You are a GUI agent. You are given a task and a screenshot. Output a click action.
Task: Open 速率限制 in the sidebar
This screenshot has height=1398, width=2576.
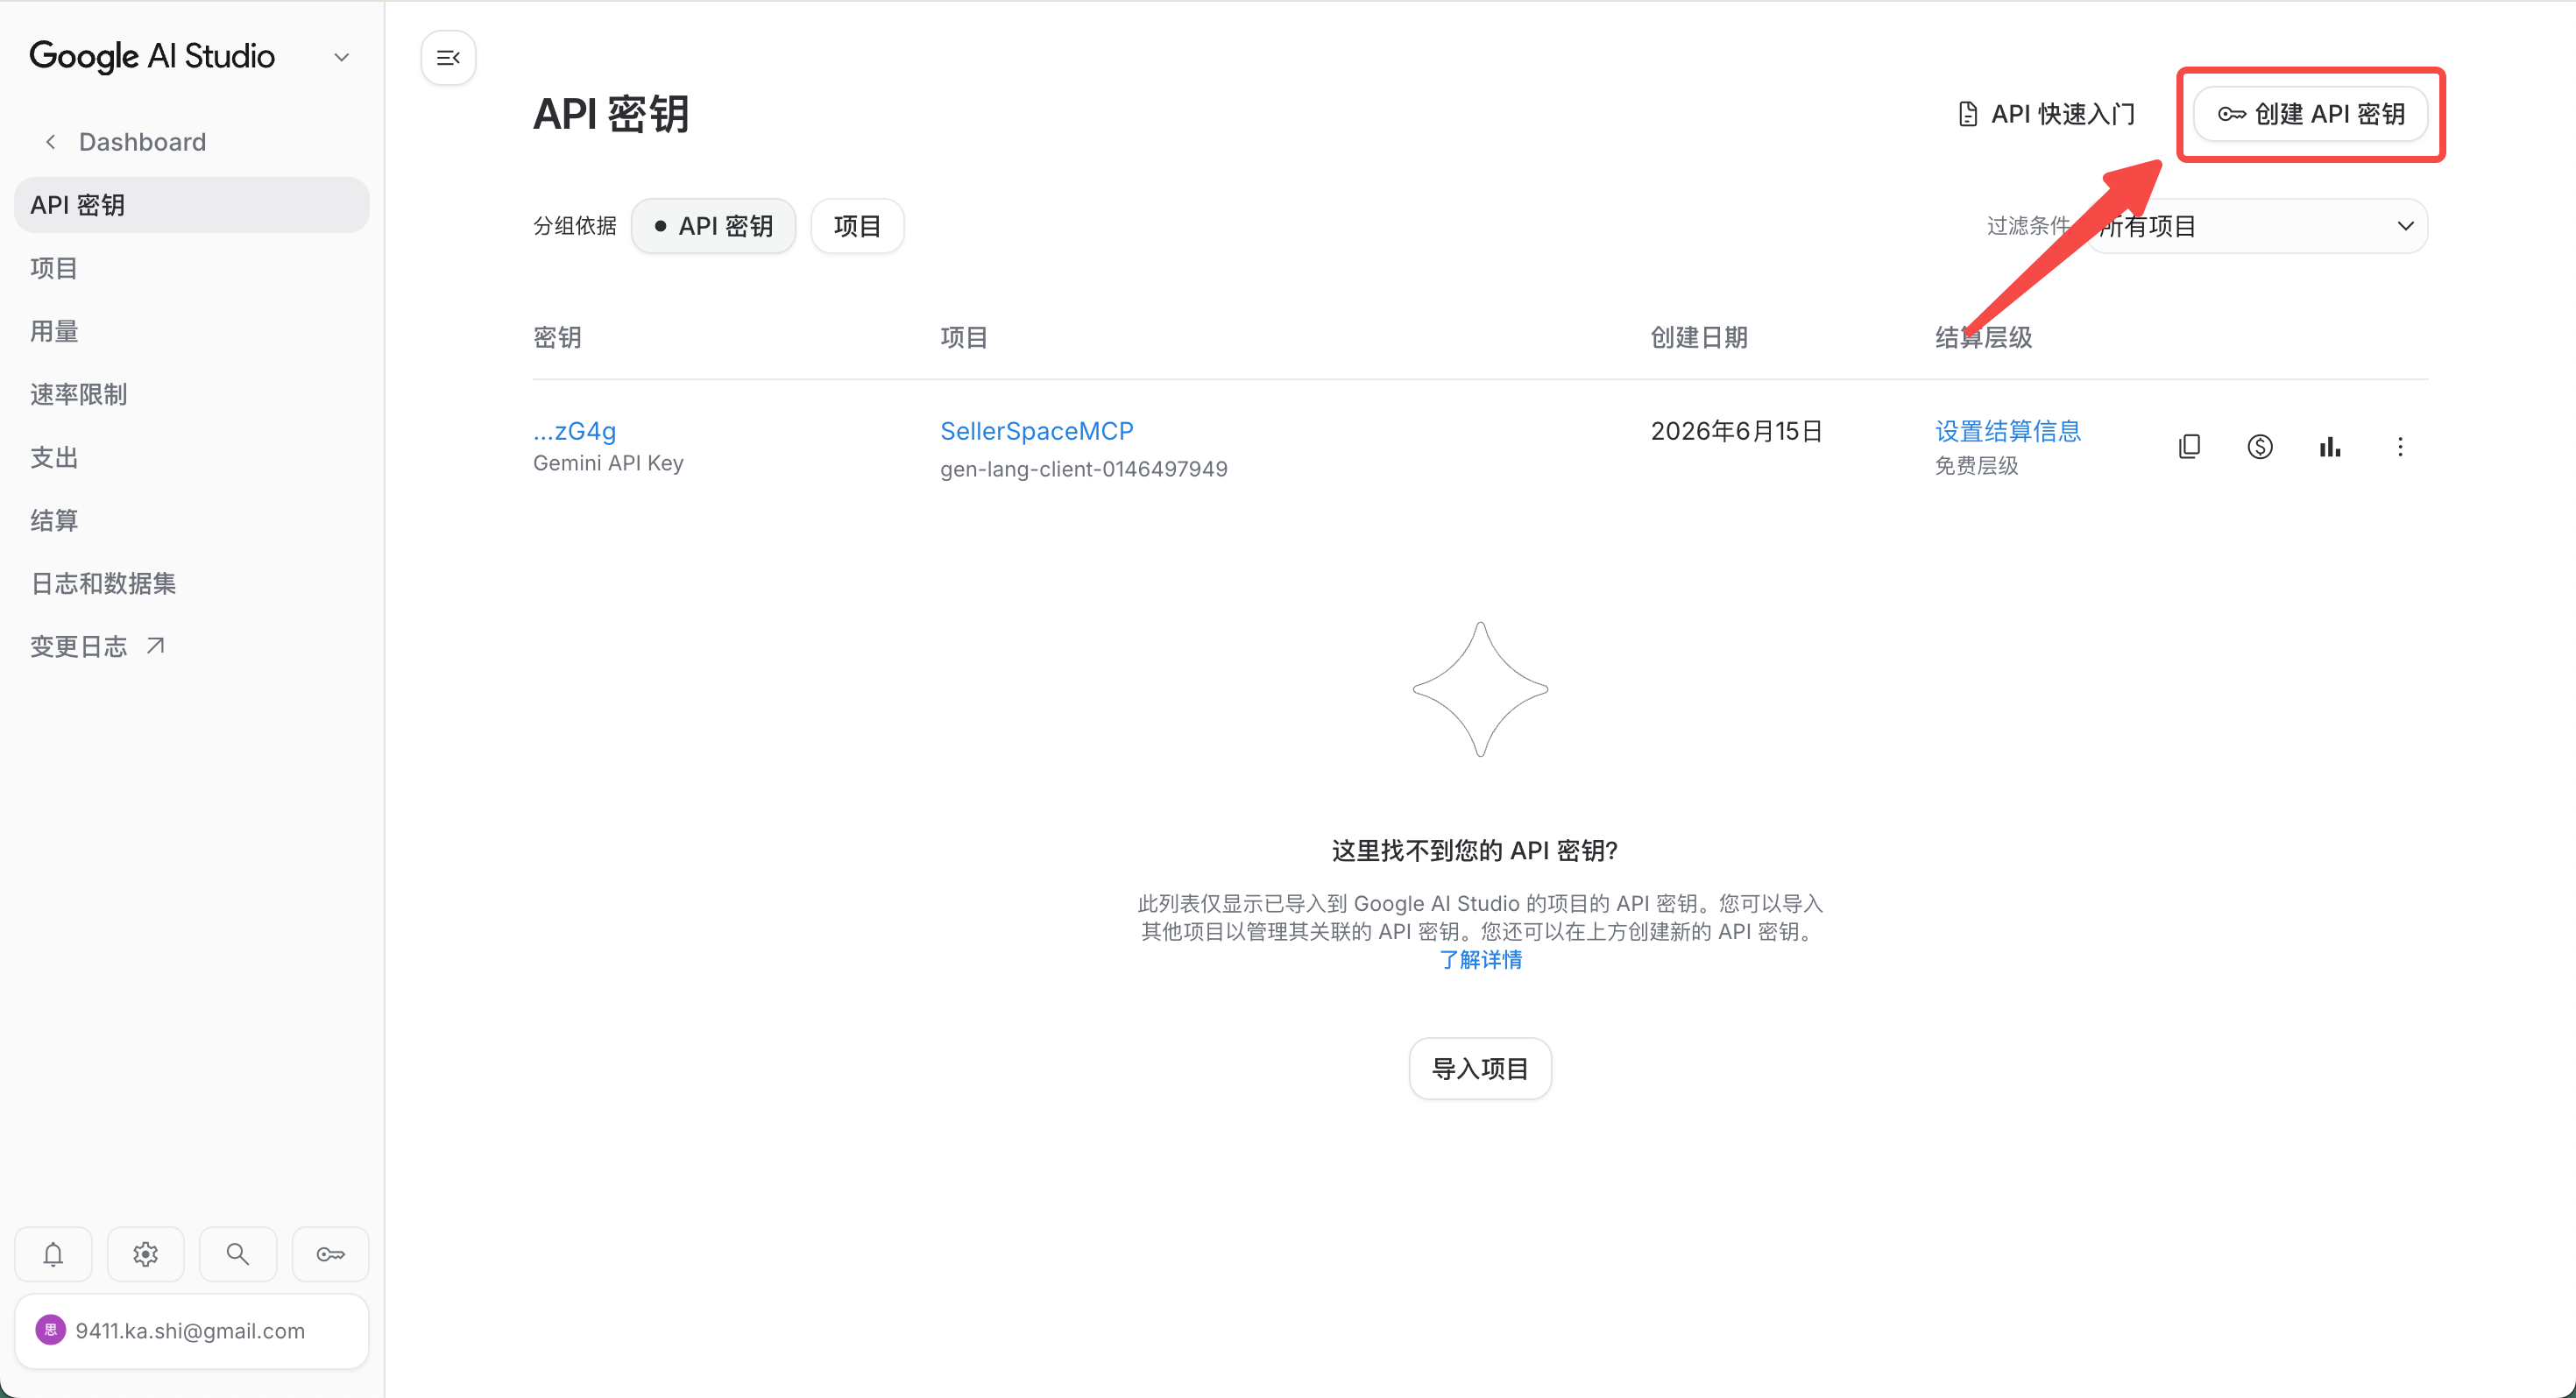(79, 394)
